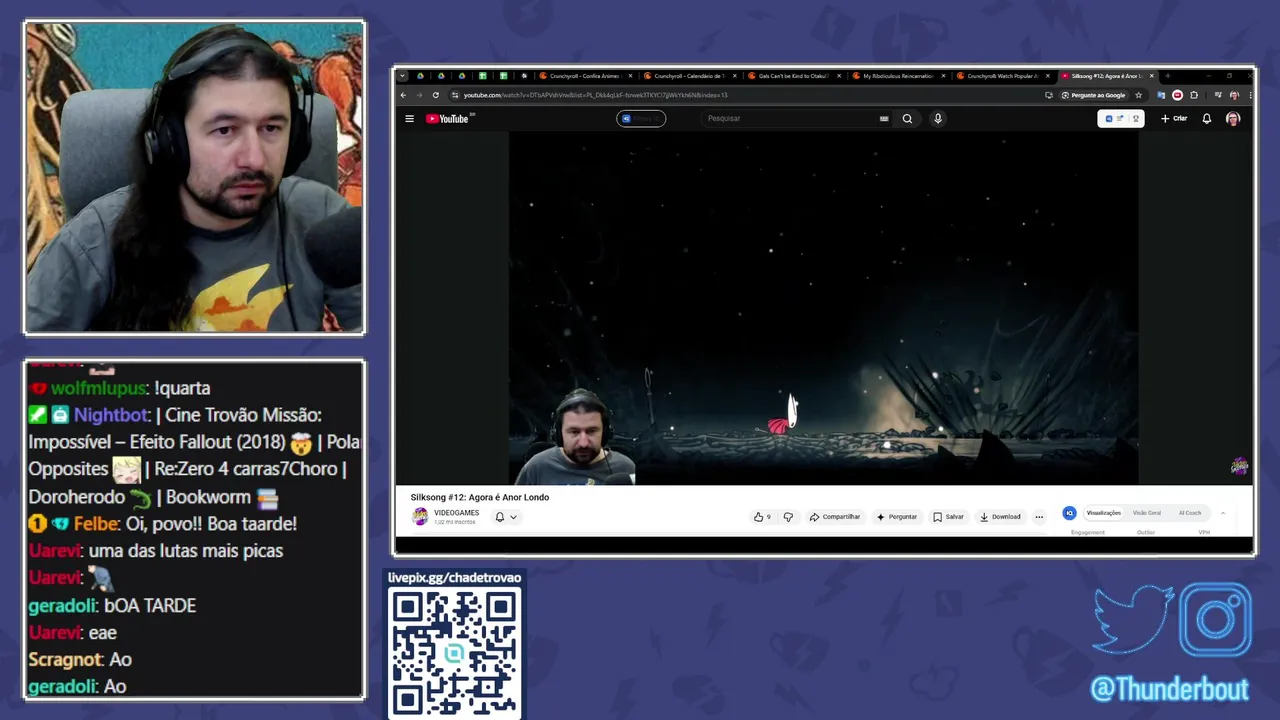Click the Twitter bird icon
This screenshot has height=720, width=1280.
[x=1133, y=621]
